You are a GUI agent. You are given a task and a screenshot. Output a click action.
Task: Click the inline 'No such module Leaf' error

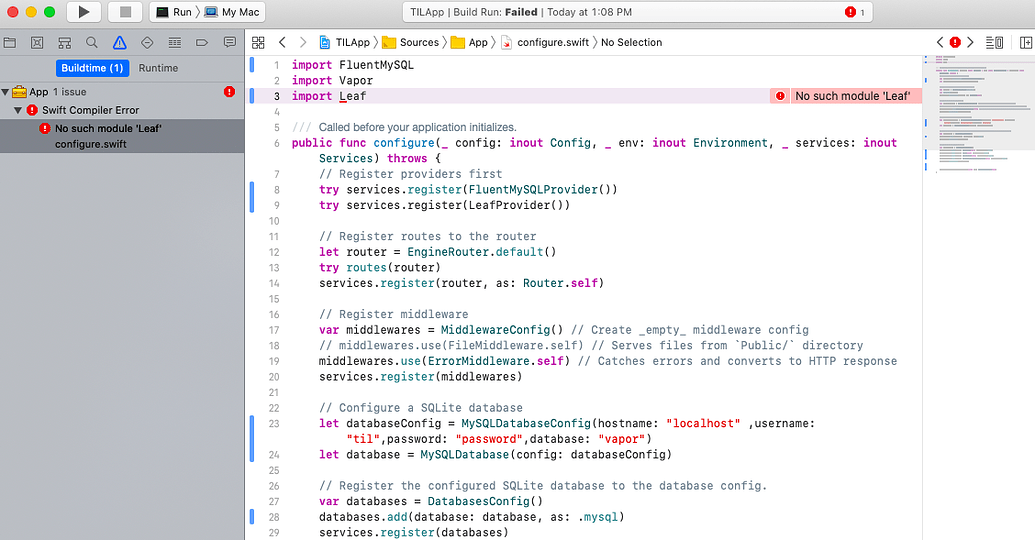(x=852, y=96)
